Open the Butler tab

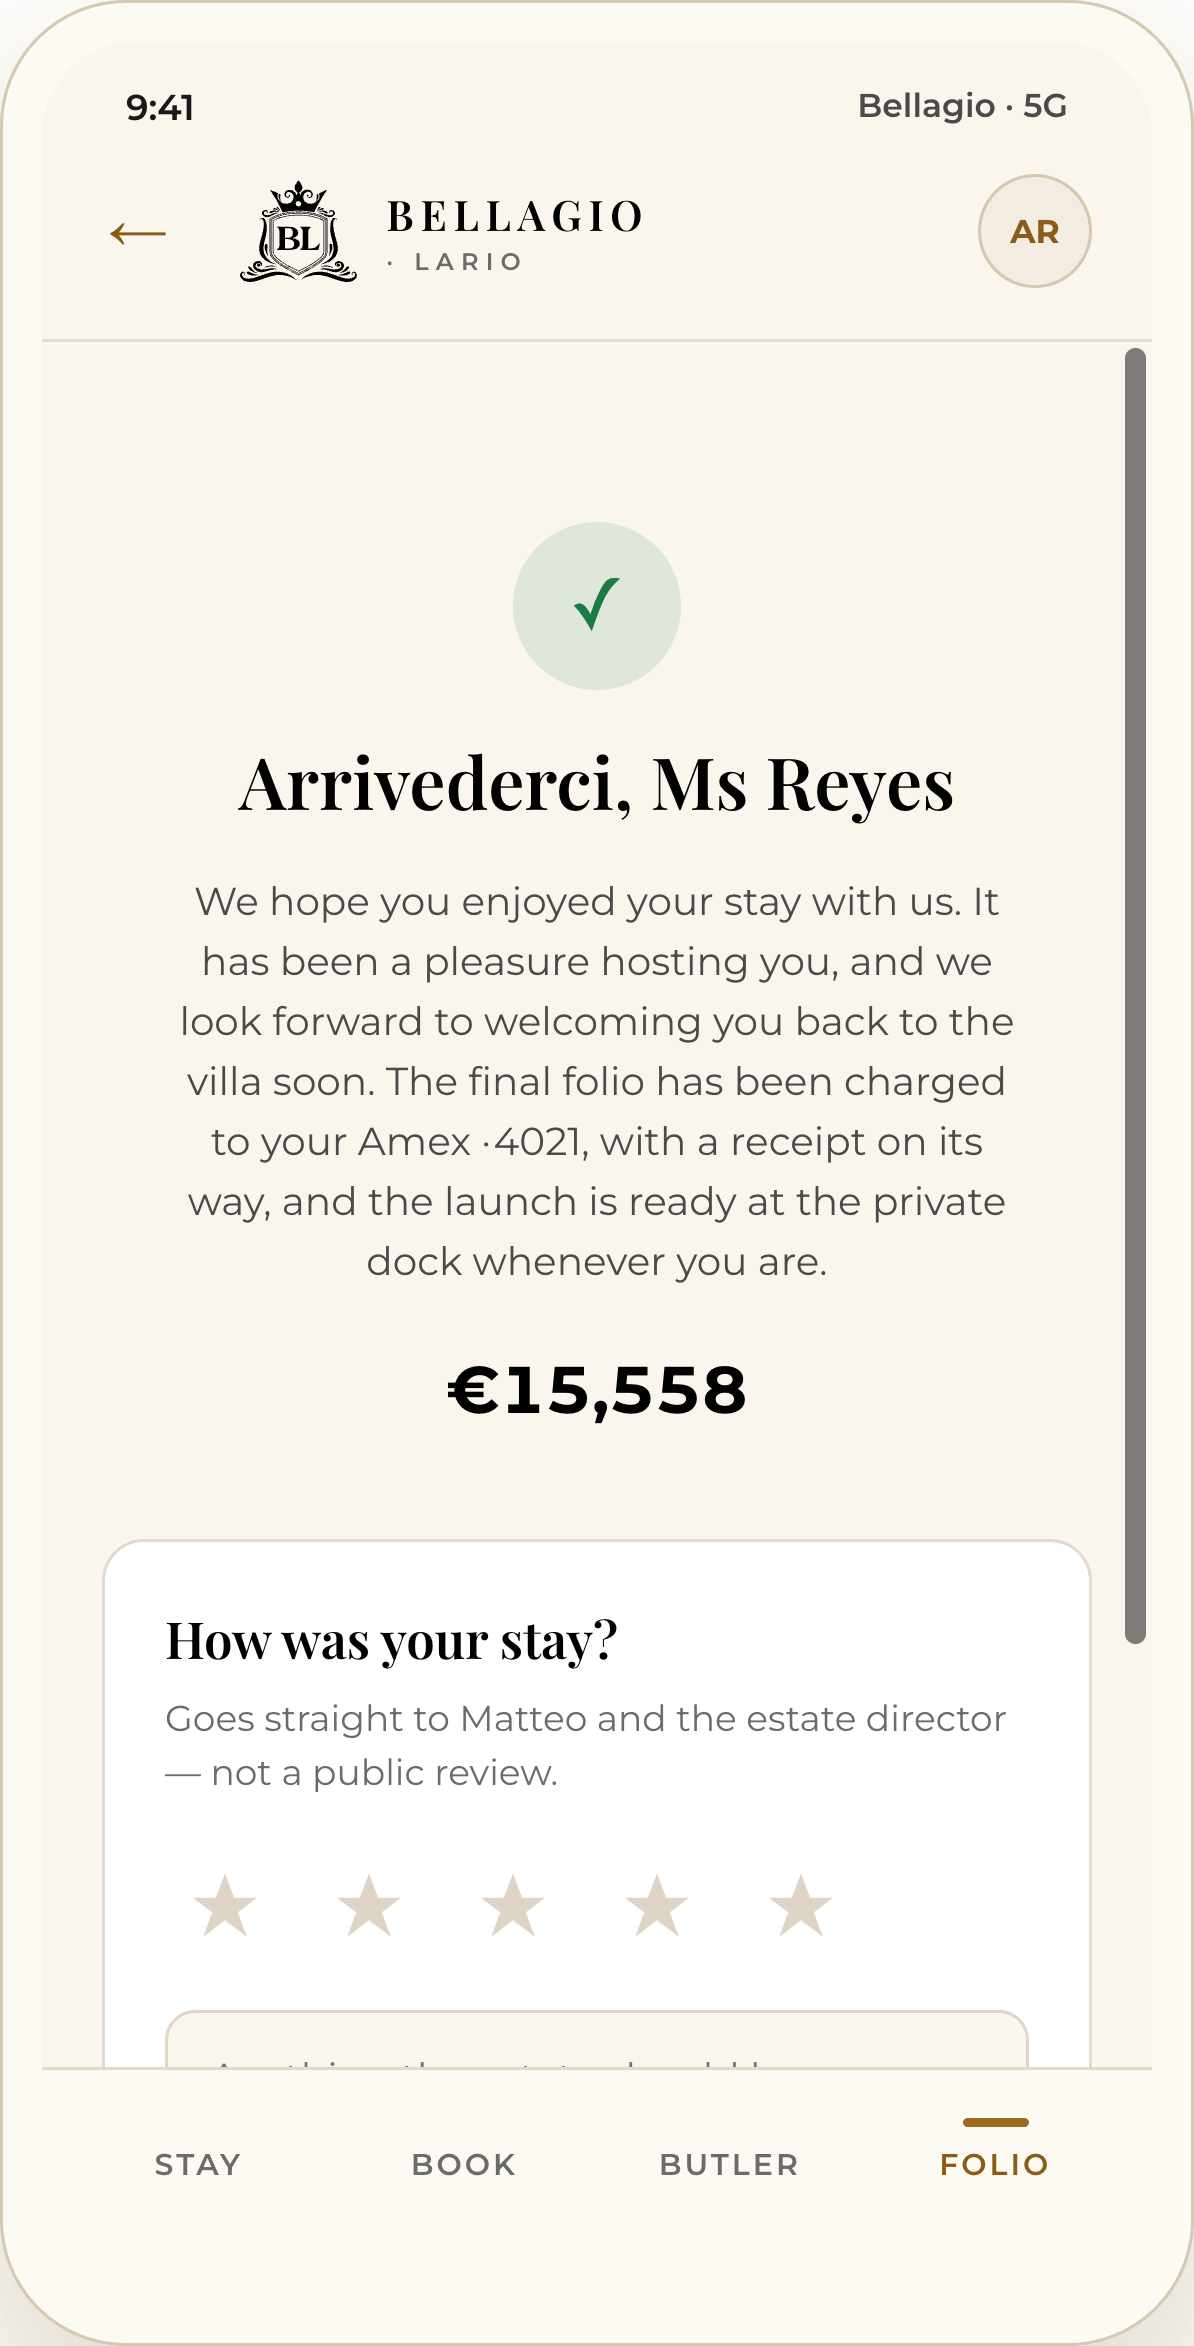(x=729, y=2164)
